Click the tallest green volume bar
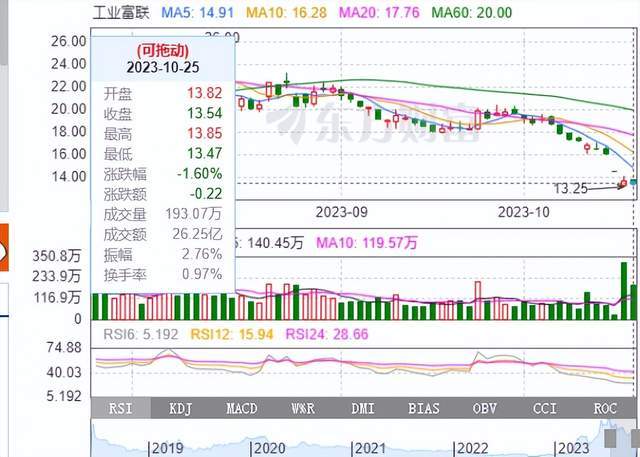 click(625, 291)
